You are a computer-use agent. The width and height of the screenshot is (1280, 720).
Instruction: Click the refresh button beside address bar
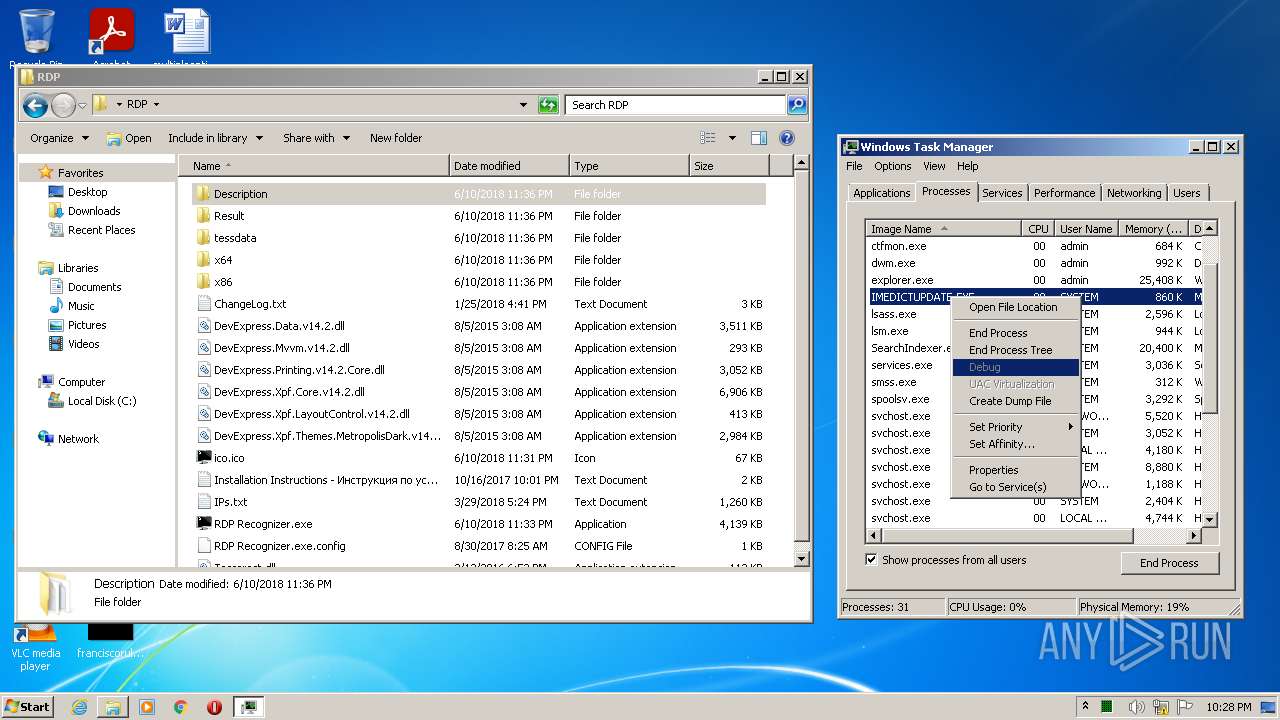point(548,104)
